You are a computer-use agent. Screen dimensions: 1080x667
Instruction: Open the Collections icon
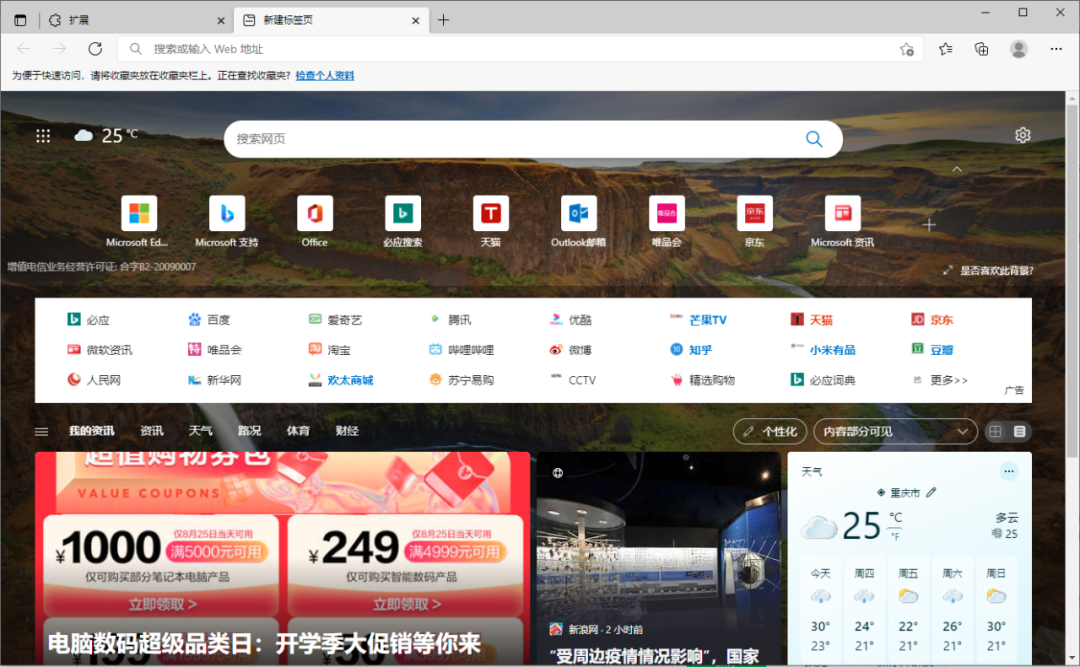(x=982, y=49)
